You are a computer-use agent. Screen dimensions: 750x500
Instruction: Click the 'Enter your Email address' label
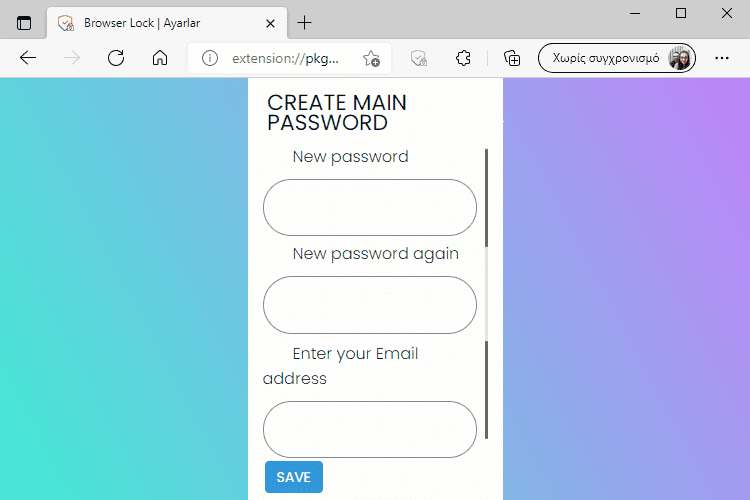(x=341, y=366)
